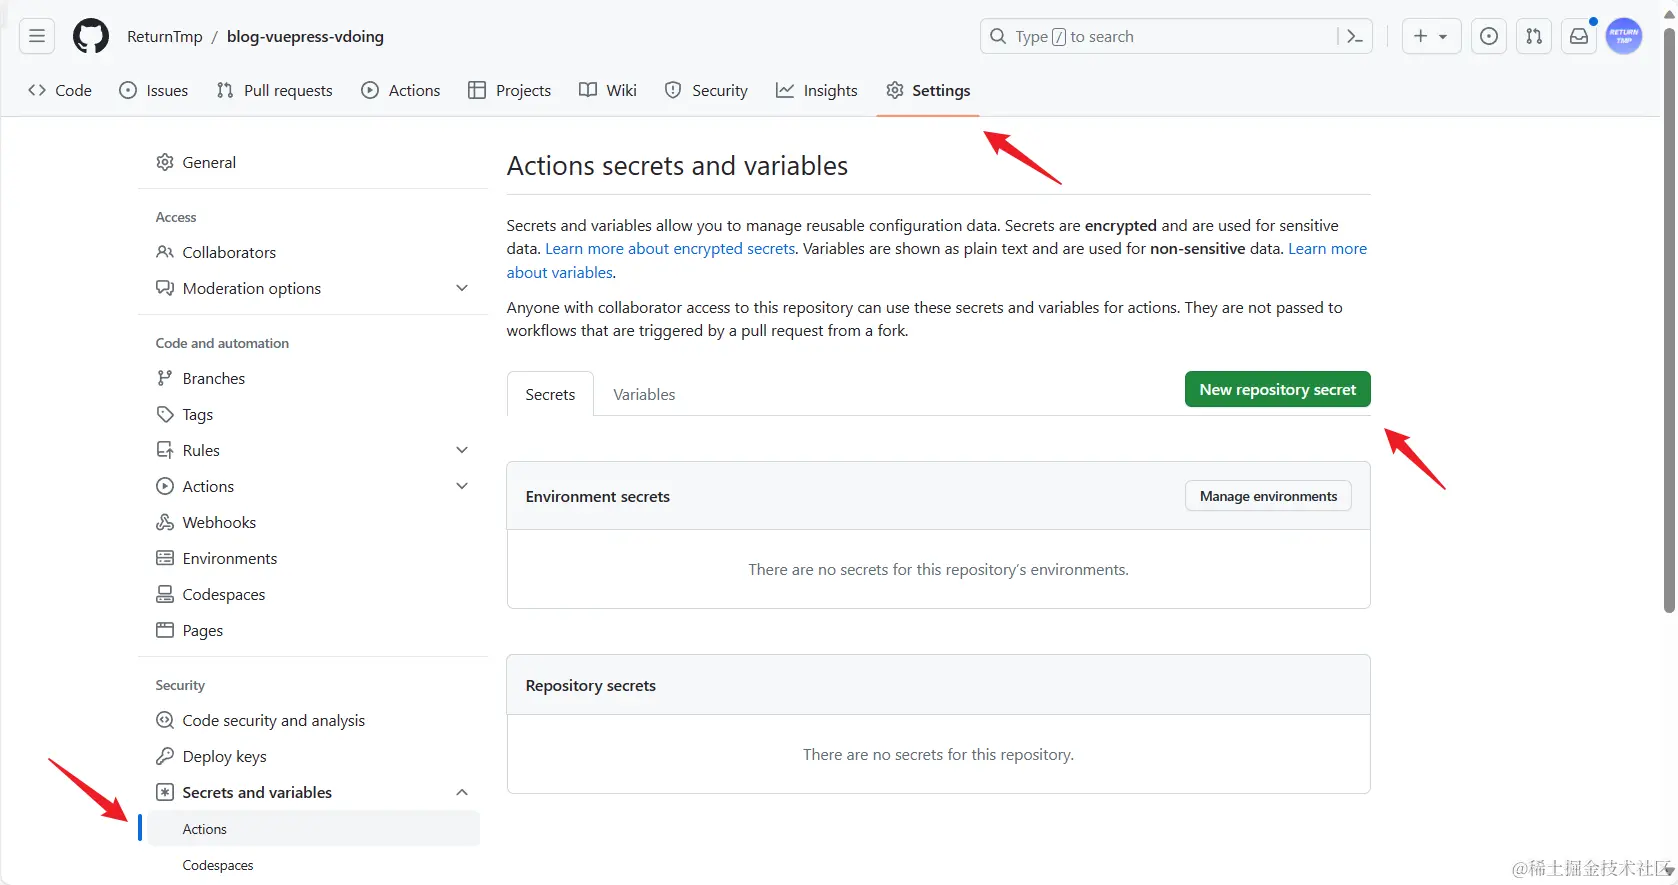The width and height of the screenshot is (1678, 885).
Task: Click New repository secret button
Action: pyautogui.click(x=1277, y=389)
